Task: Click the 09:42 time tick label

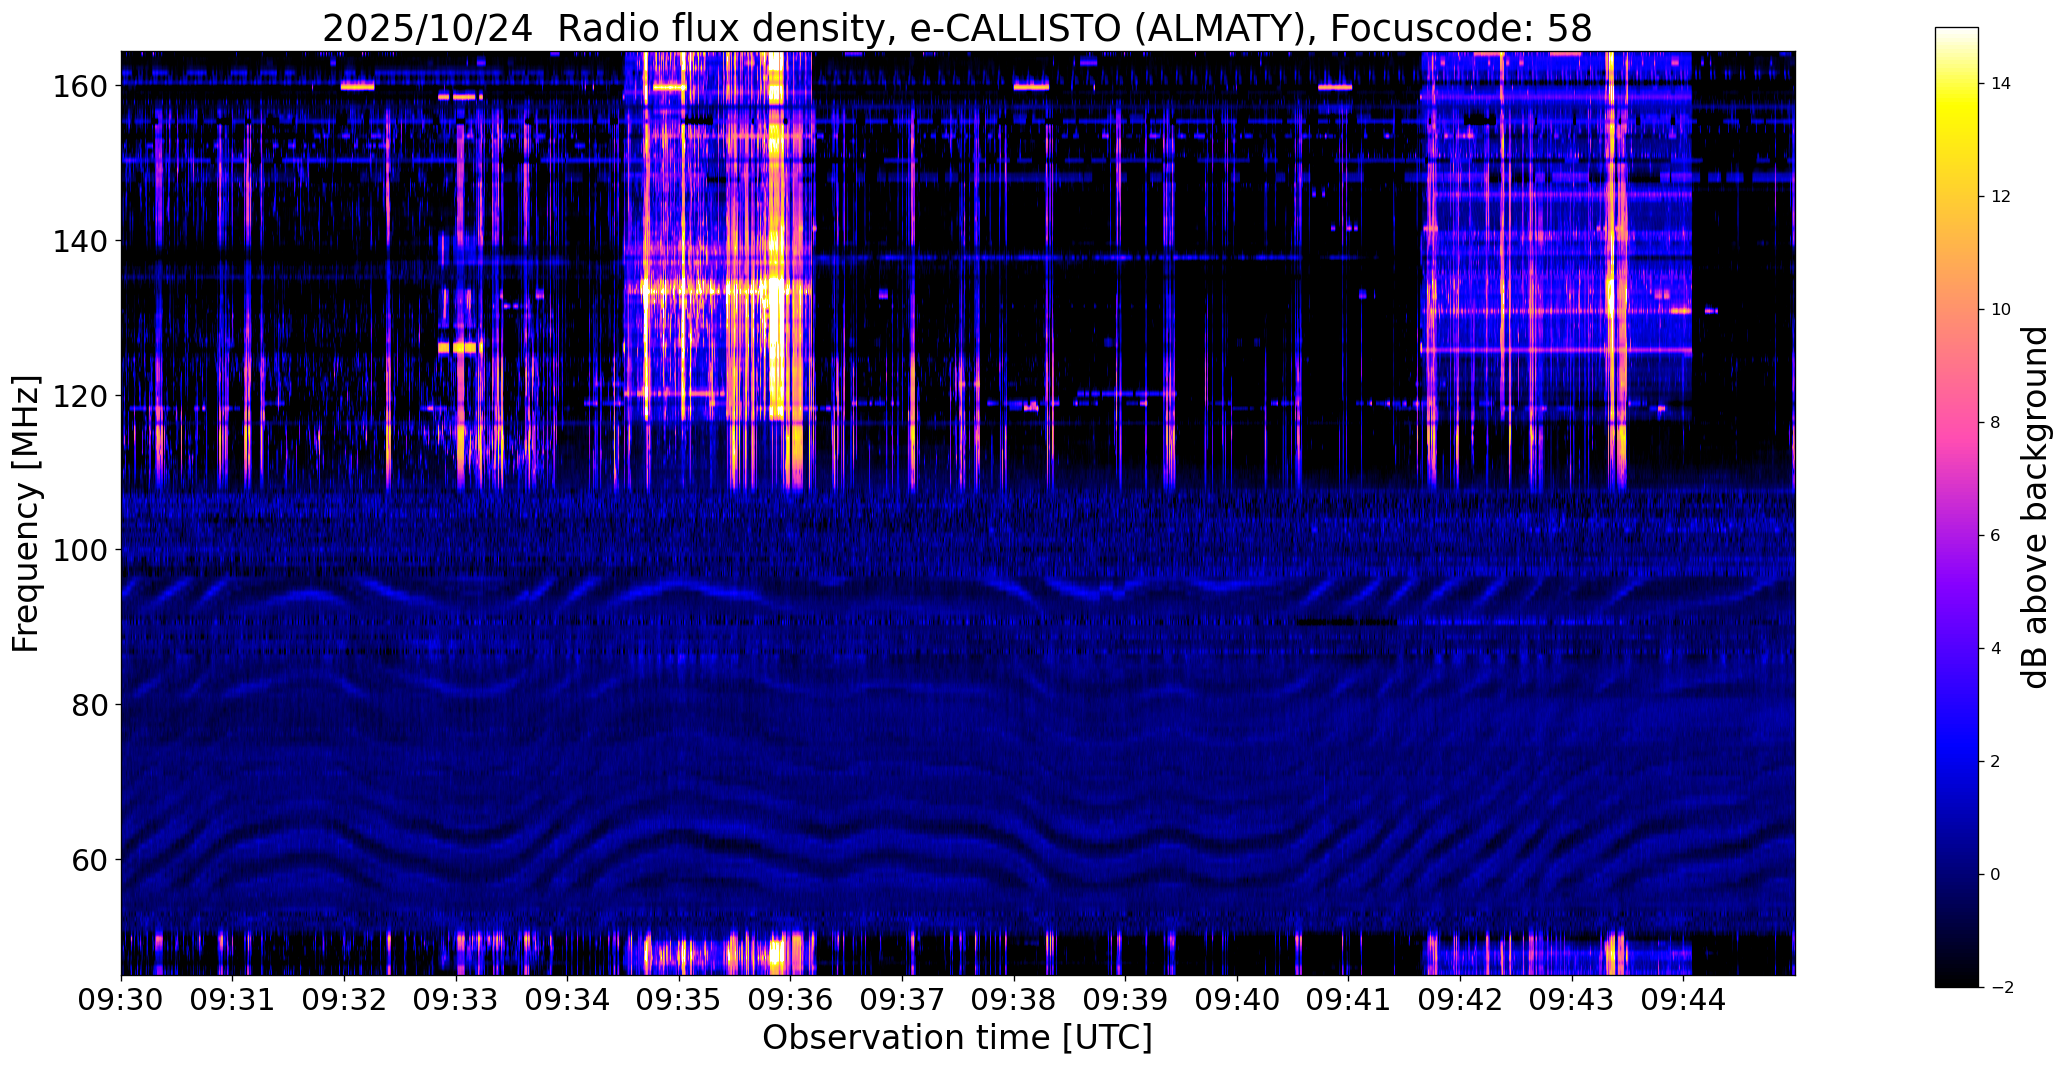Action: click(x=1460, y=1000)
